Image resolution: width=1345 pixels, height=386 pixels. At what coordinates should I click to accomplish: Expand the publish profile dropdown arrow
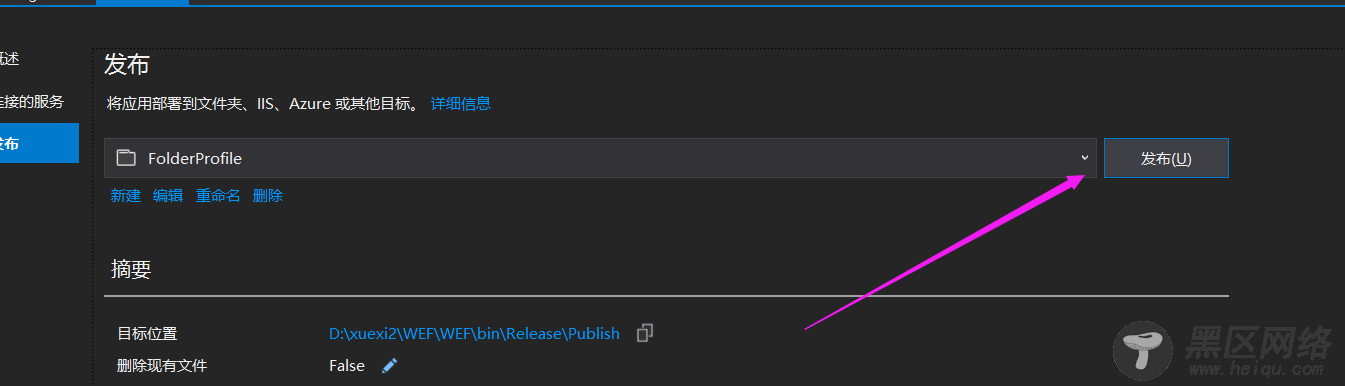click(x=1085, y=158)
